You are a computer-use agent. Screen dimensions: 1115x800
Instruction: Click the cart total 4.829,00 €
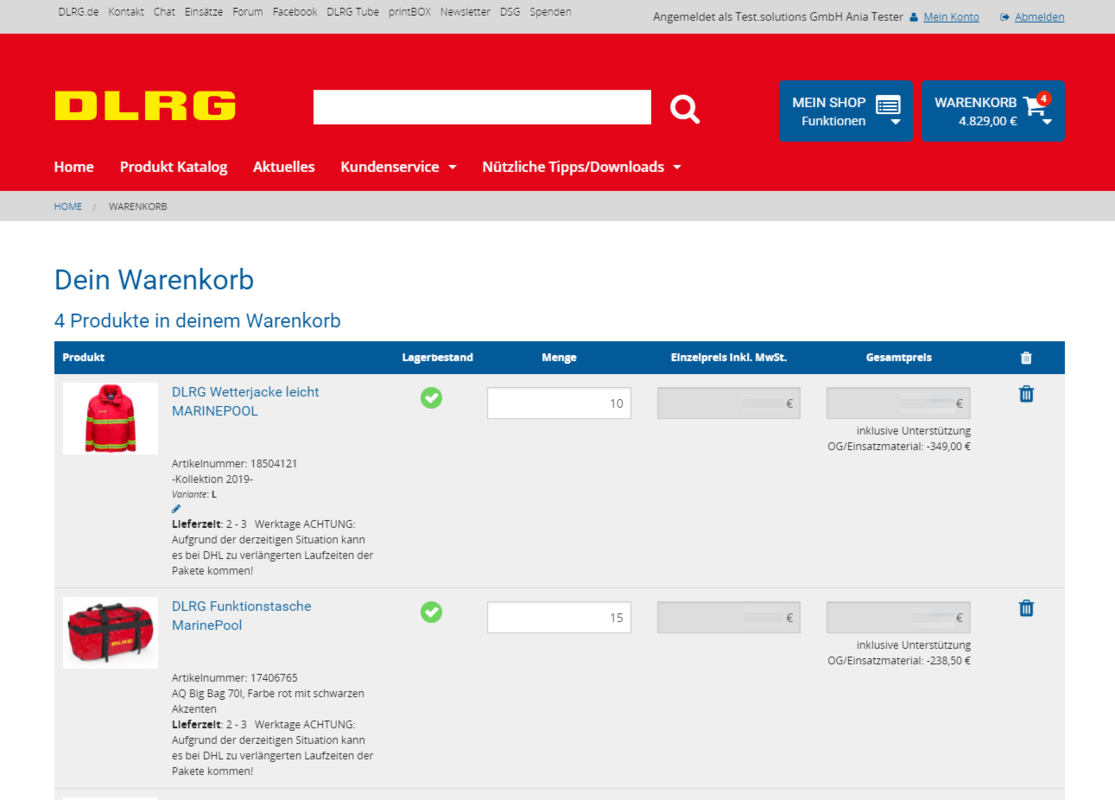(x=988, y=122)
